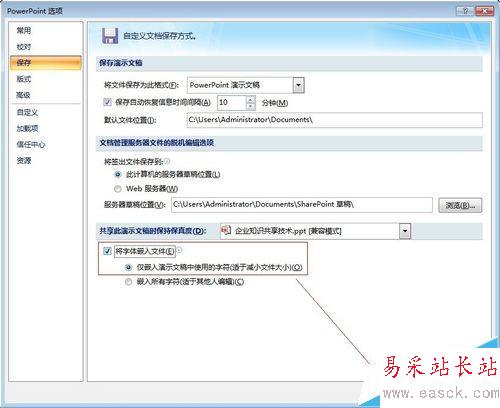Select the 保存 category in sidebar

pos(46,63)
